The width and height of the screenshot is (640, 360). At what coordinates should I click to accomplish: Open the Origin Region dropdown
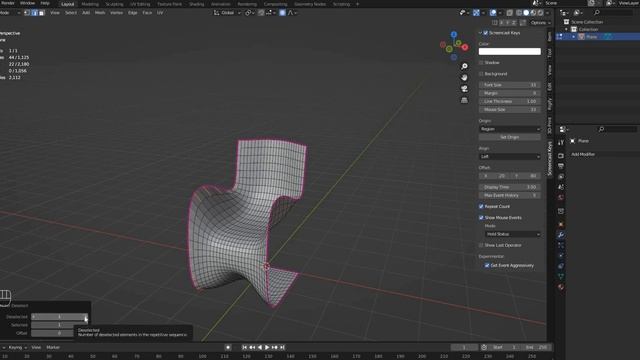pyautogui.click(x=510, y=129)
